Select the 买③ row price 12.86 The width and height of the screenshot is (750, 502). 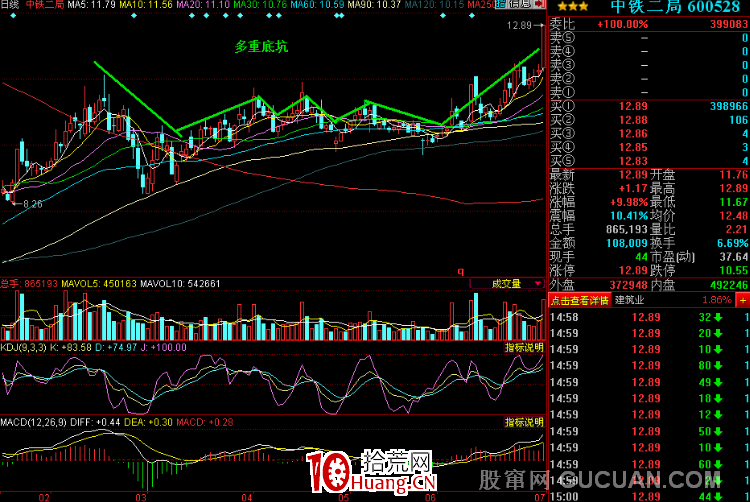[633, 134]
